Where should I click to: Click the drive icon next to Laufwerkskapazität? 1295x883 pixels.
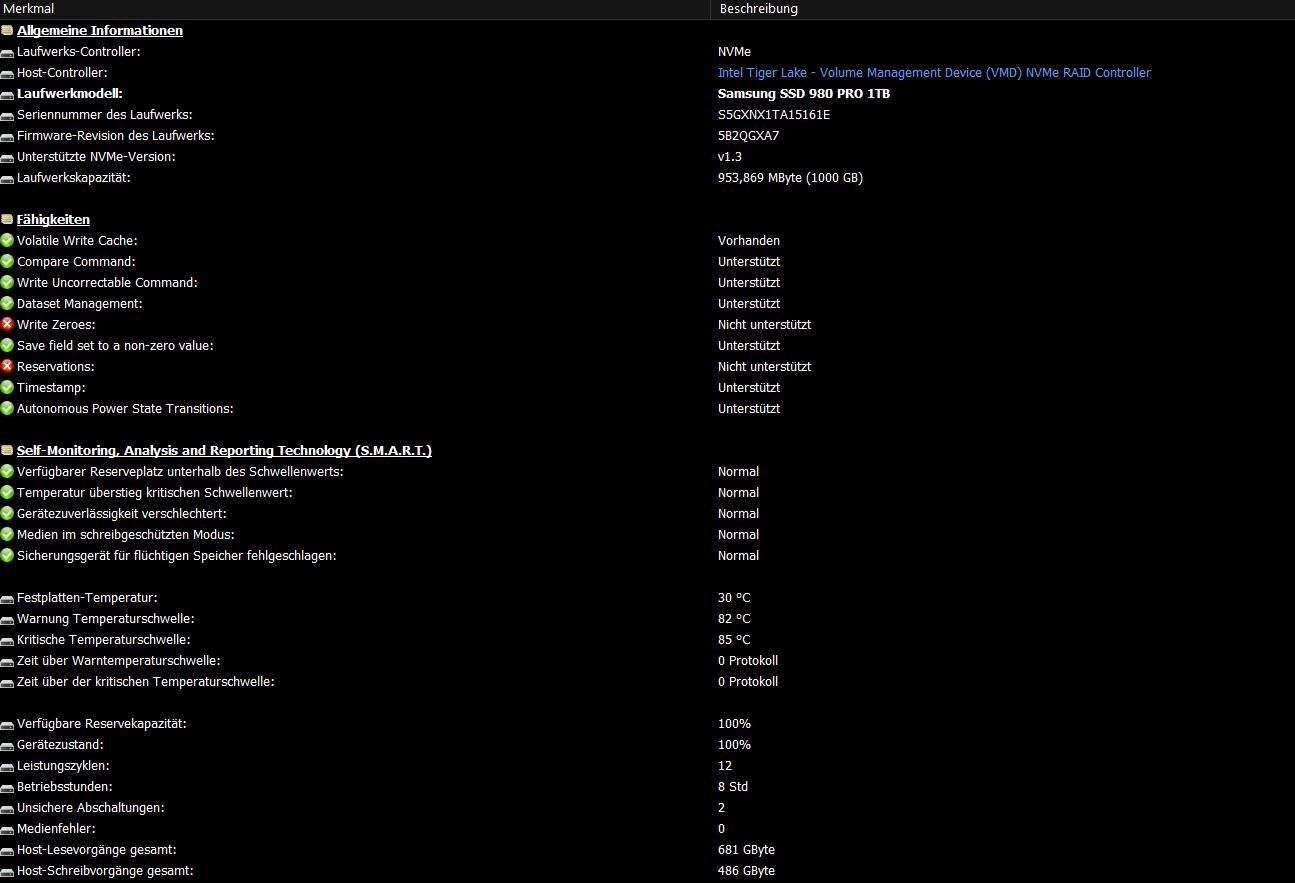pyautogui.click(x=7, y=178)
